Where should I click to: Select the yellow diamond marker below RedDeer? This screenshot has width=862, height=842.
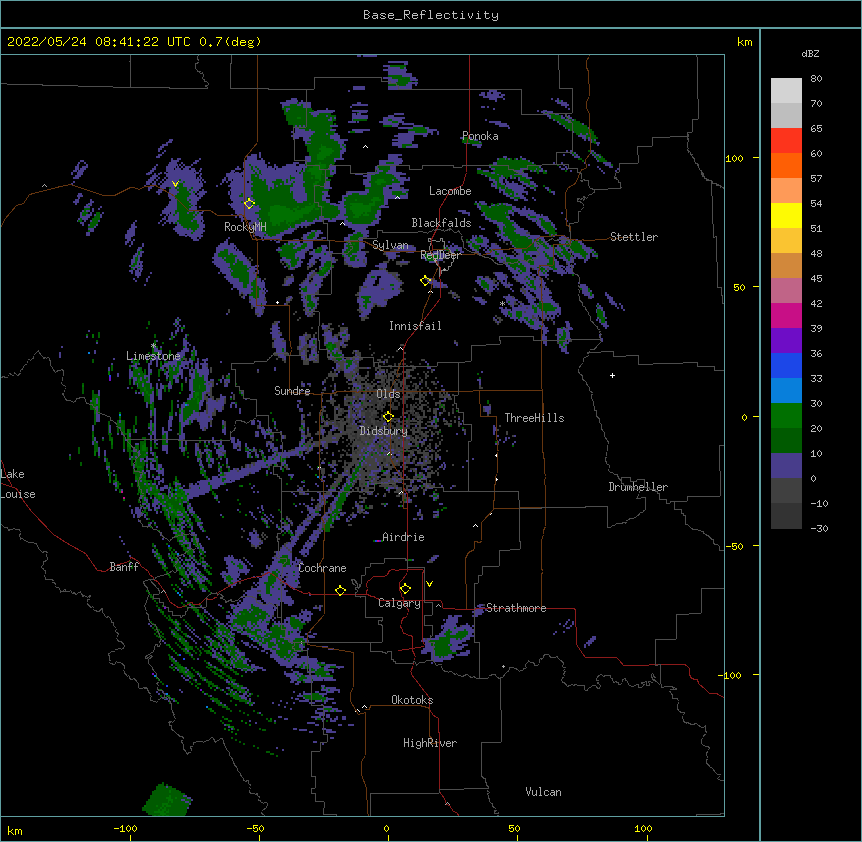pyautogui.click(x=426, y=281)
